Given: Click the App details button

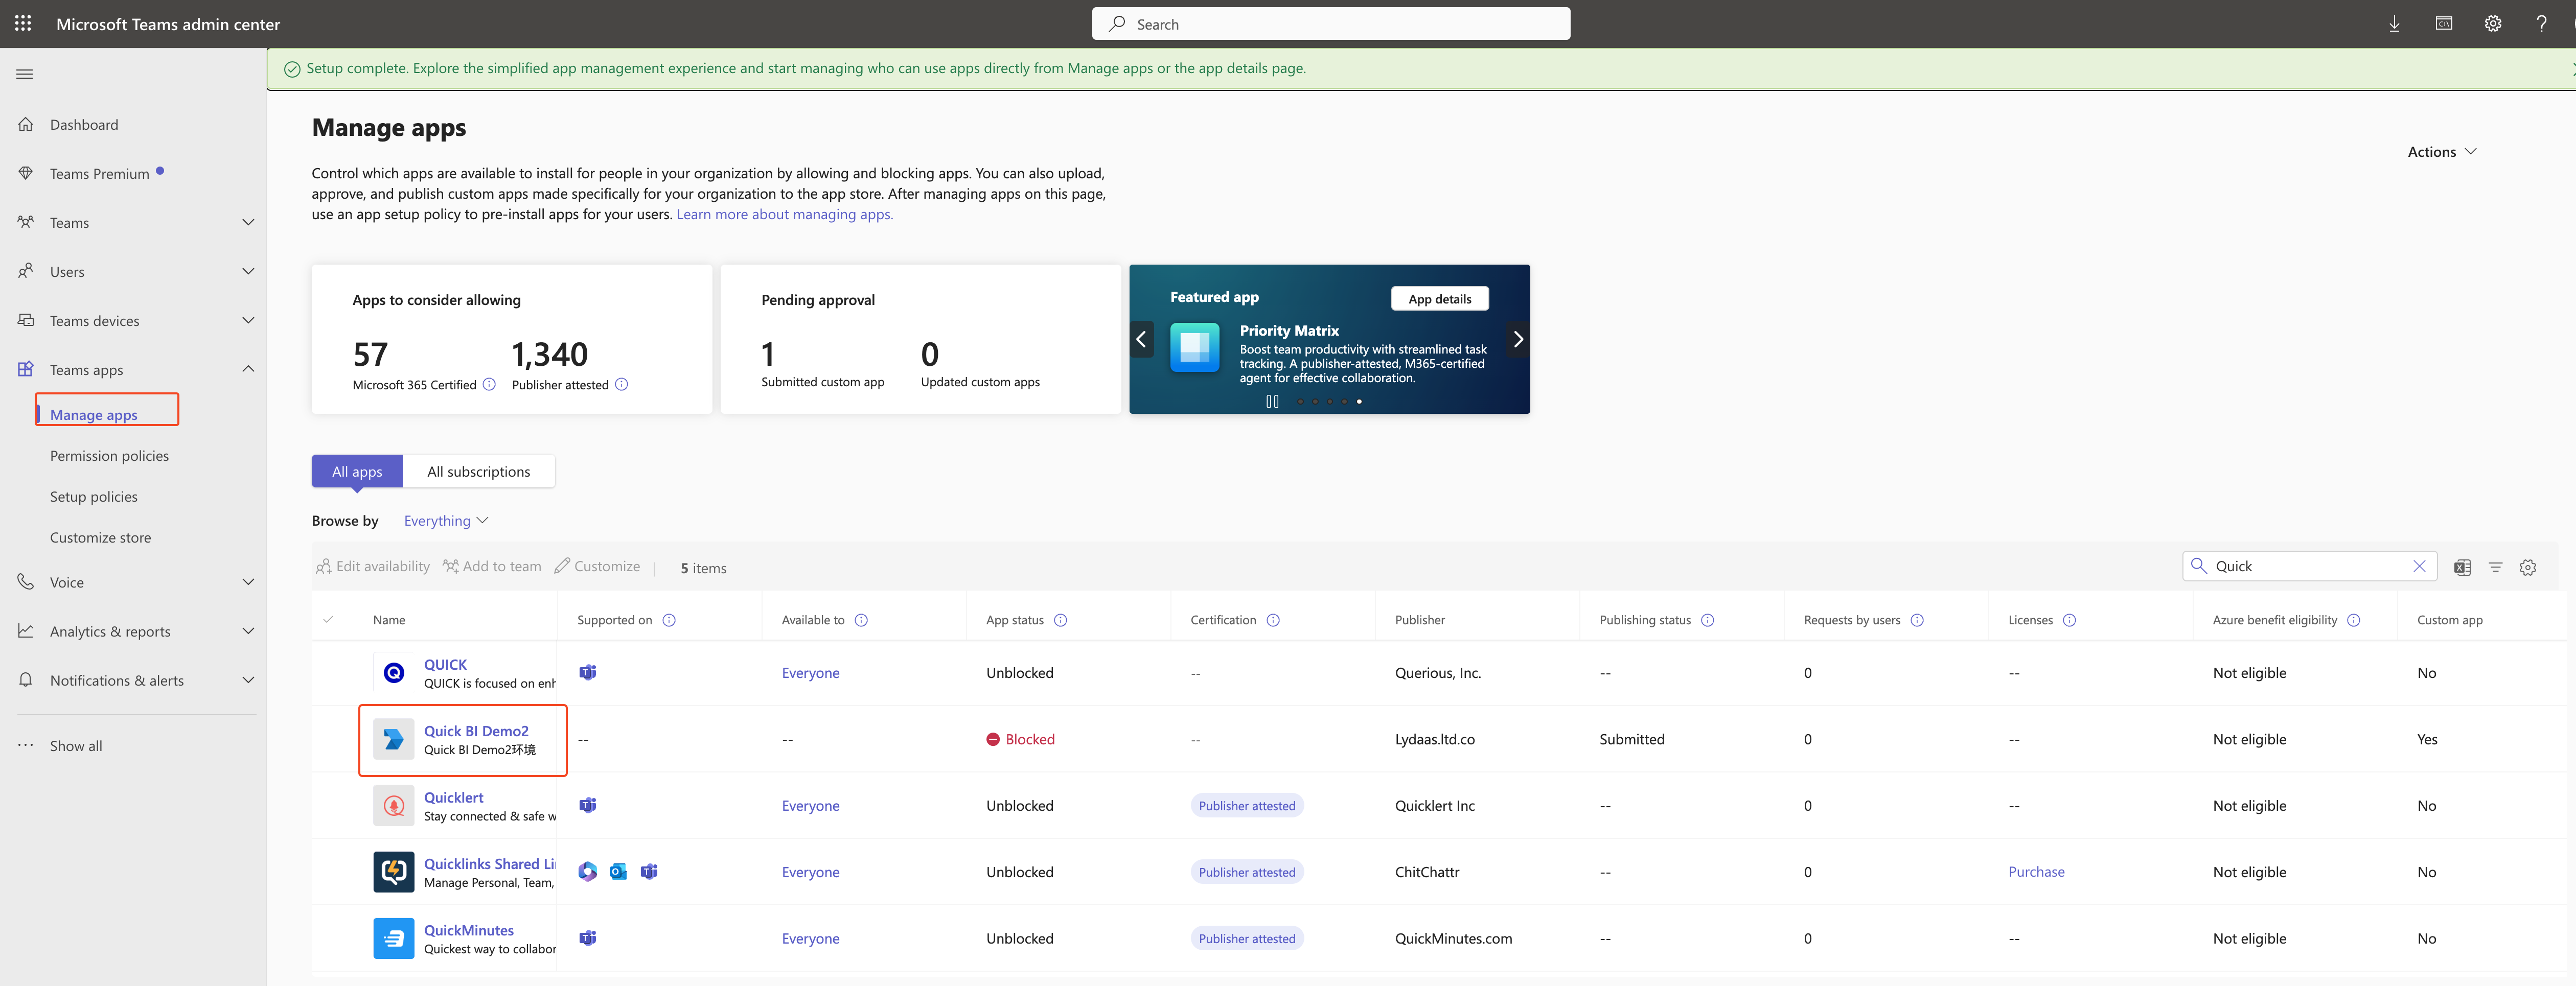Looking at the screenshot, I should [x=1439, y=299].
